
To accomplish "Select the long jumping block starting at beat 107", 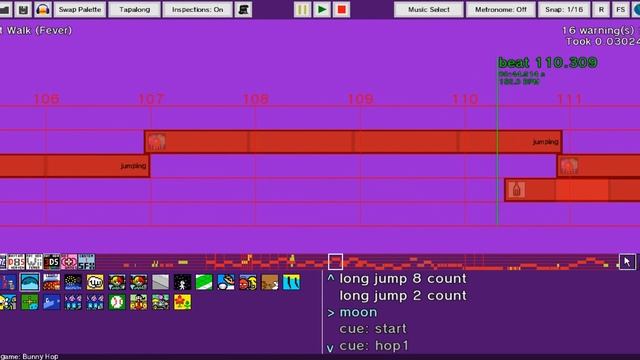I will (353, 142).
